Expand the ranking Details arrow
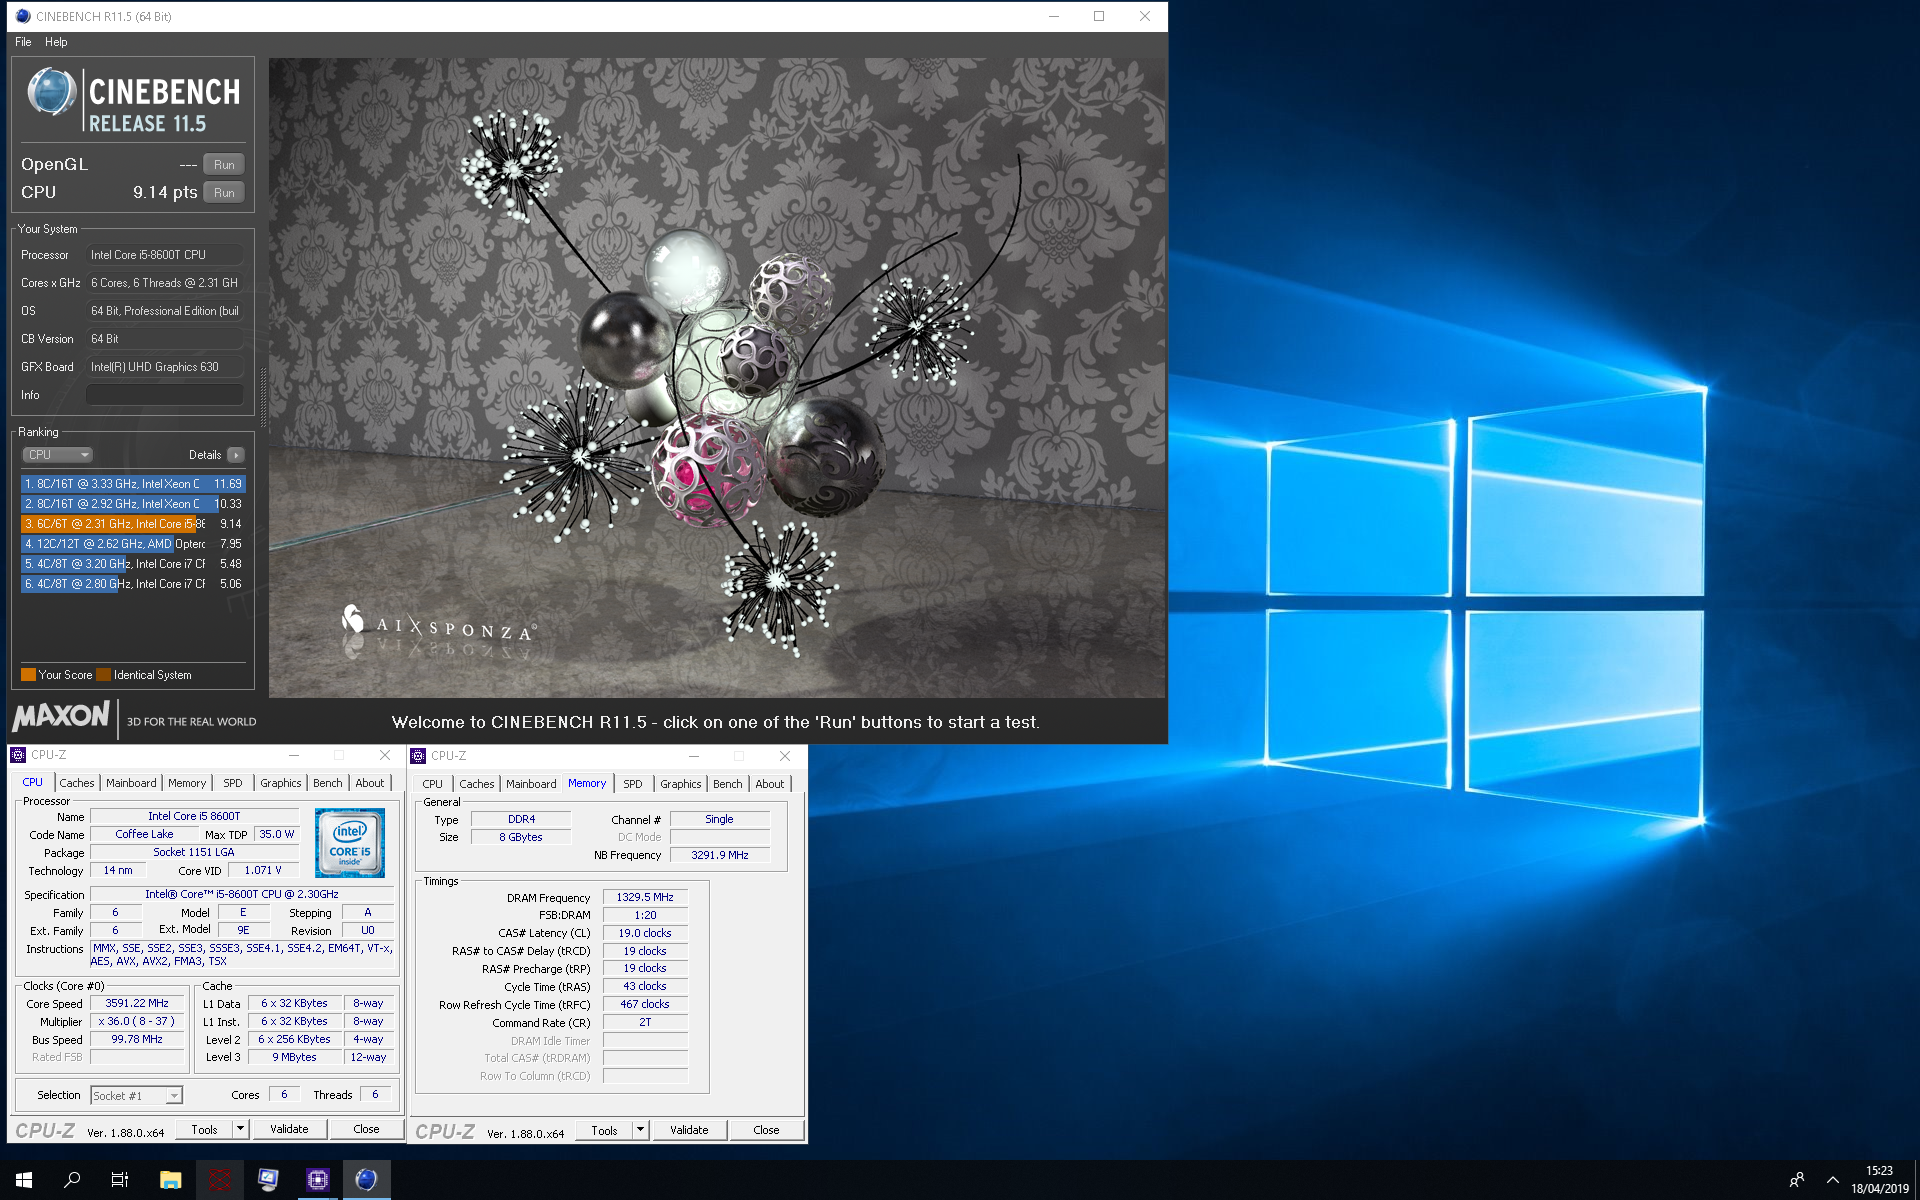The width and height of the screenshot is (1920, 1200). 236,455
